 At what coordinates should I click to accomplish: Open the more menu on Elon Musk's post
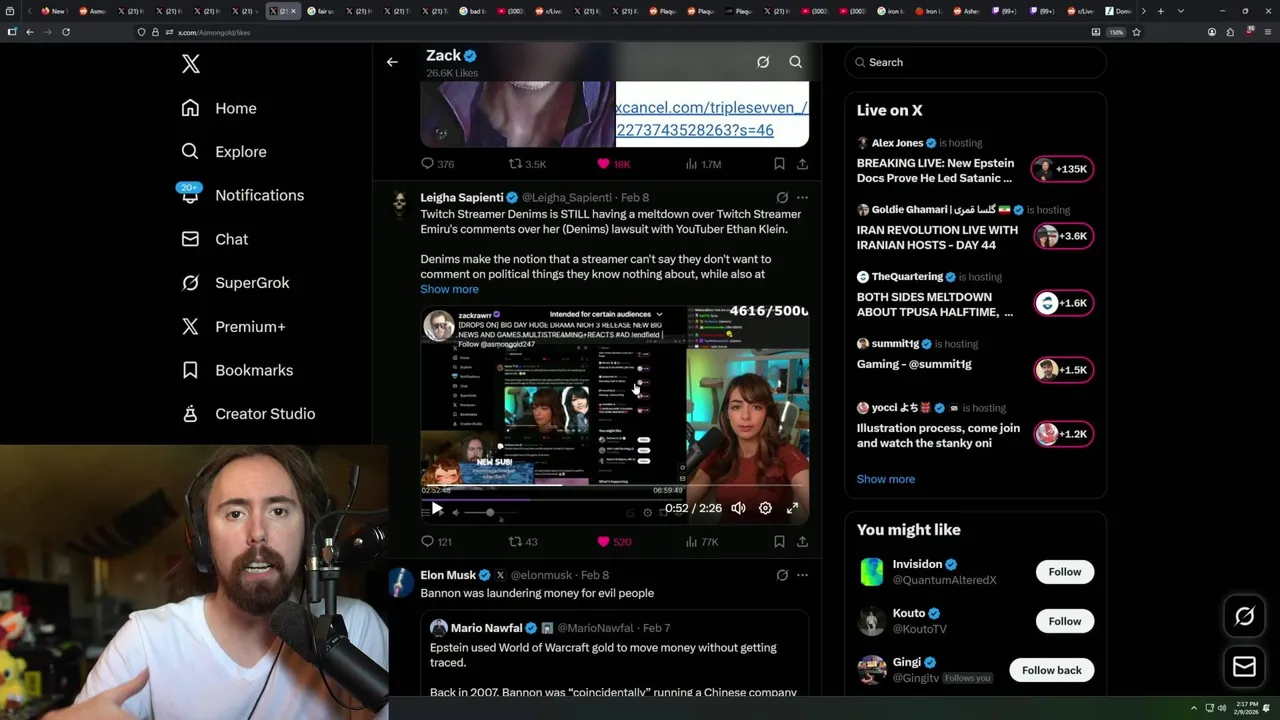pyautogui.click(x=802, y=575)
